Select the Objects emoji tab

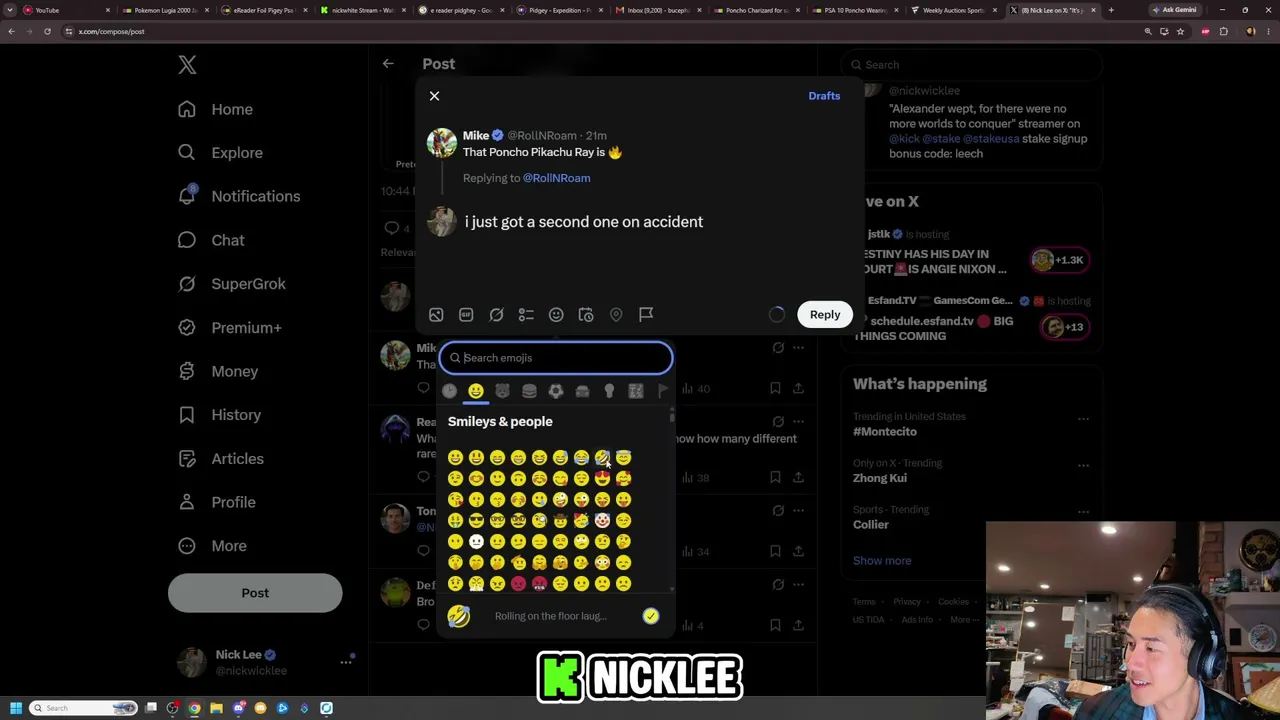[x=609, y=391]
